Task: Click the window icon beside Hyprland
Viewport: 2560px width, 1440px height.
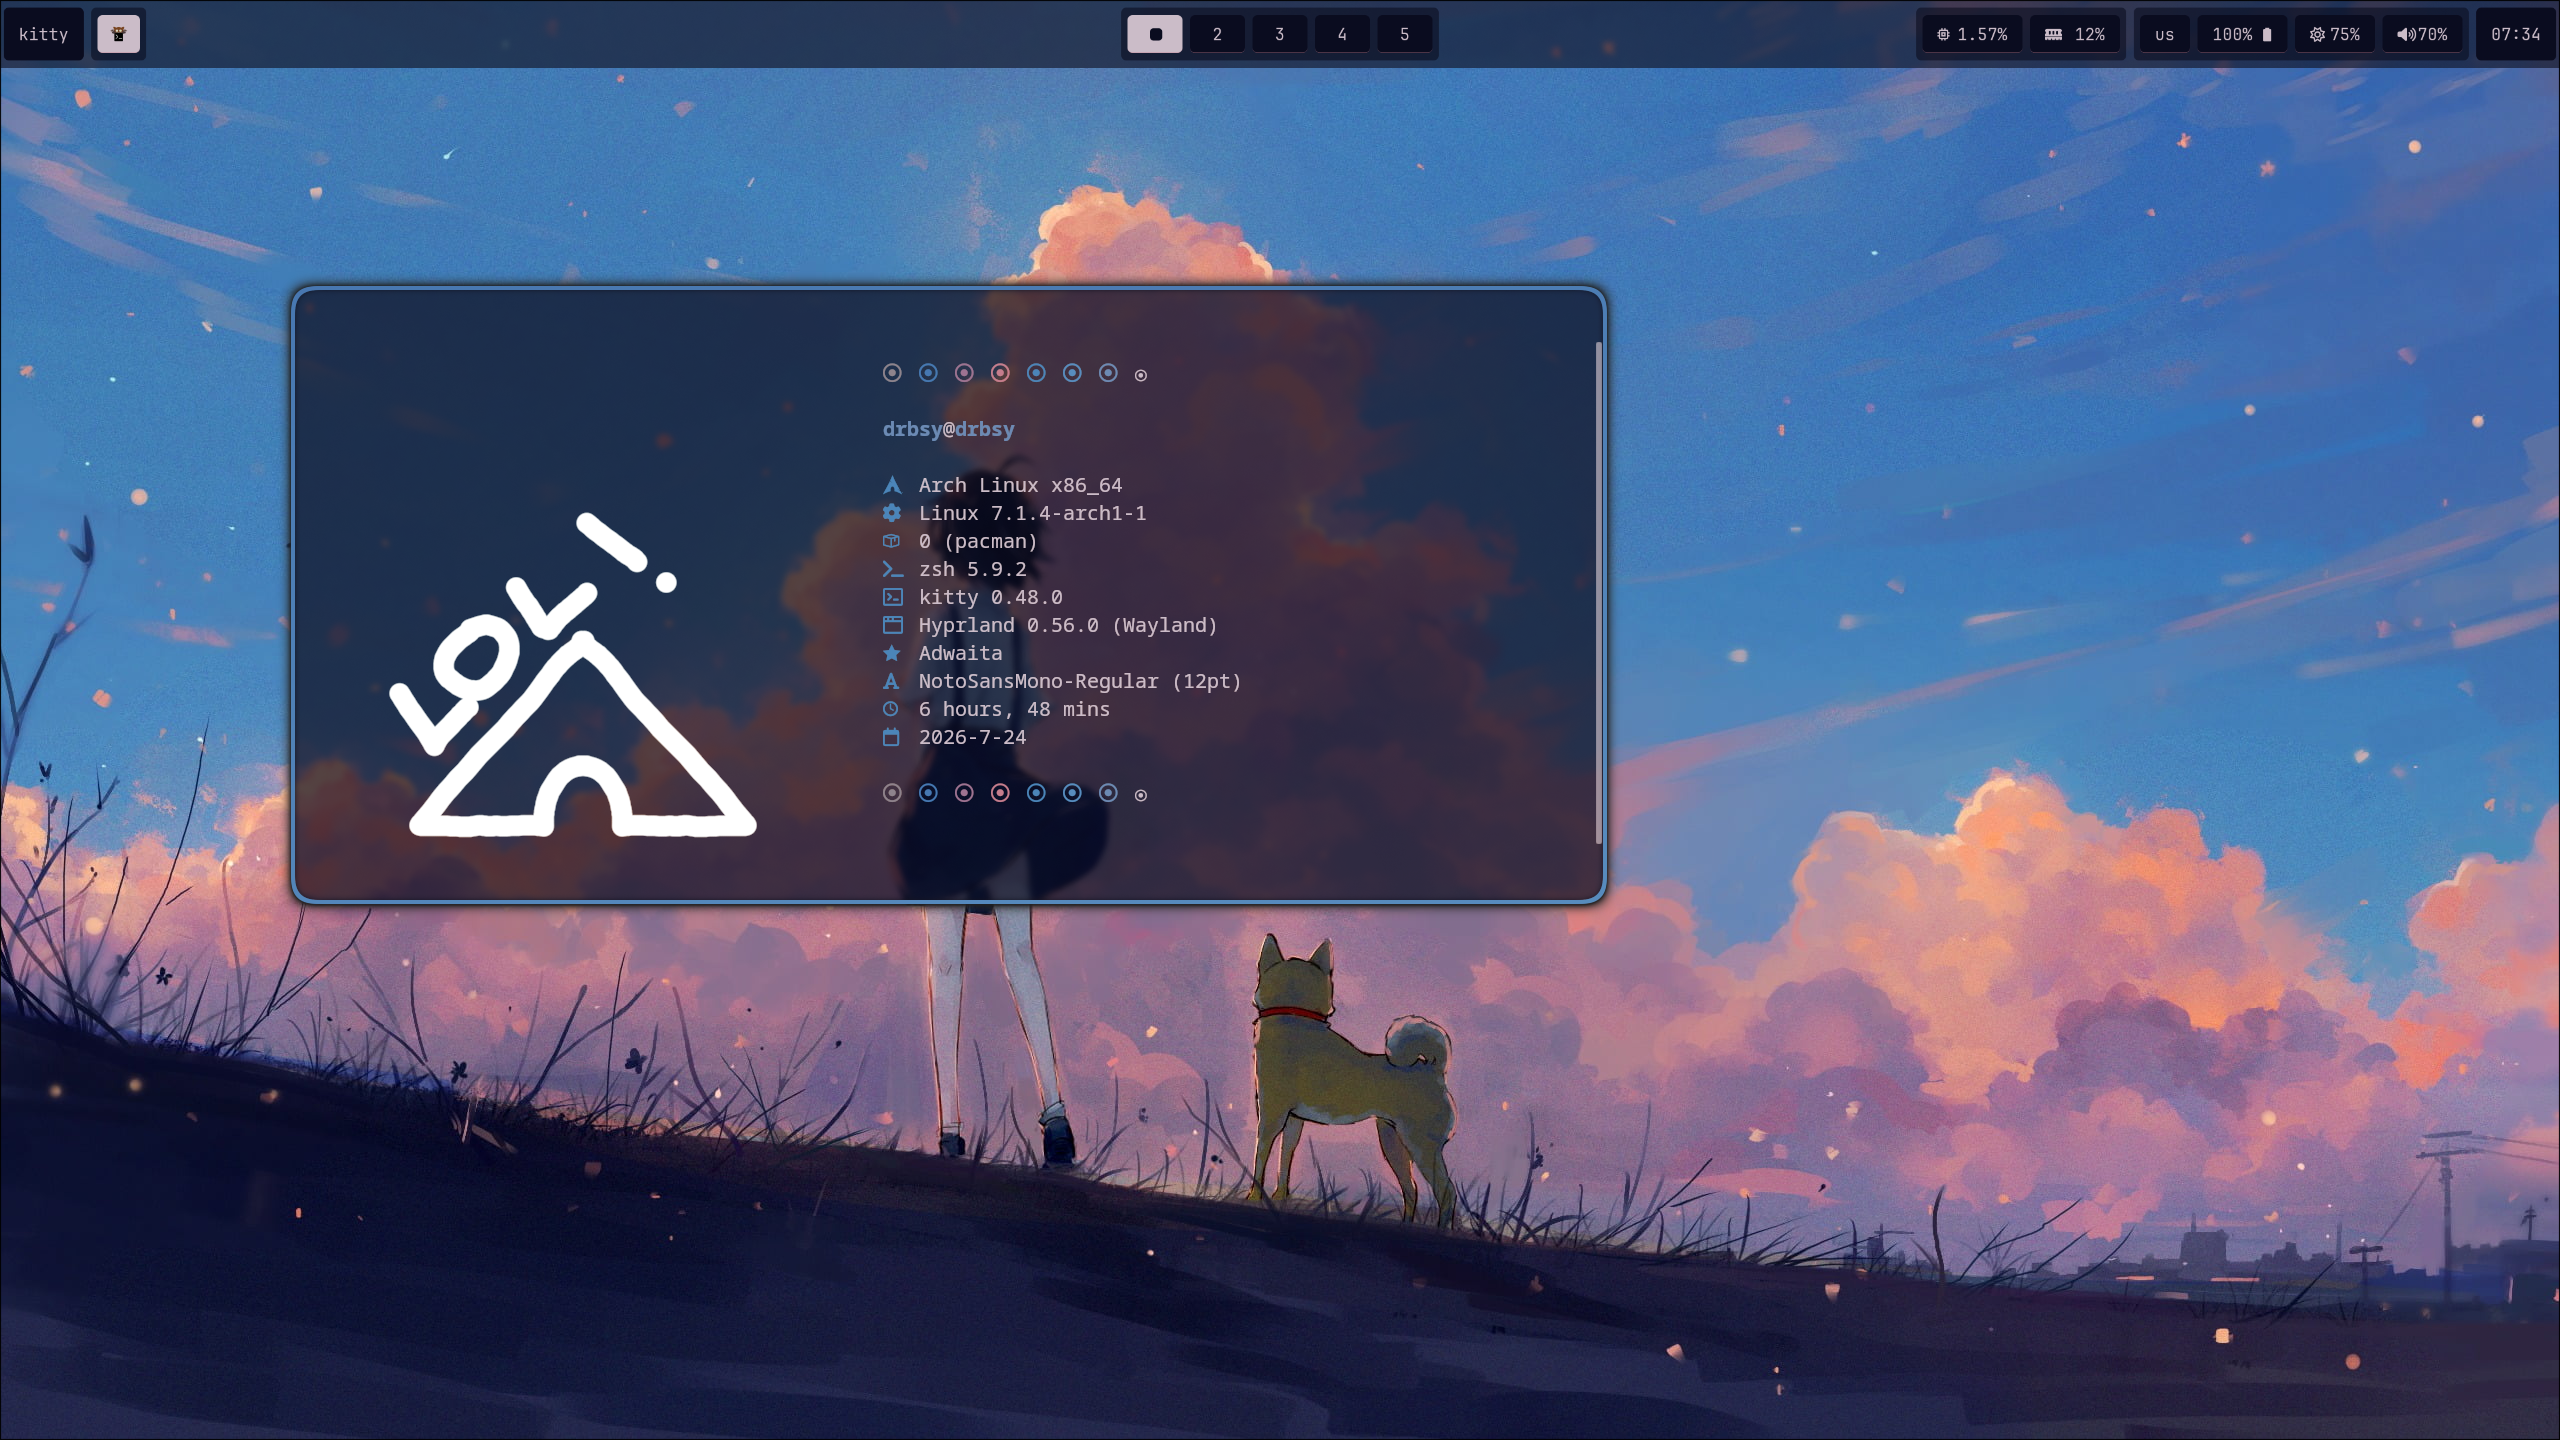Action: pyautogui.click(x=892, y=625)
